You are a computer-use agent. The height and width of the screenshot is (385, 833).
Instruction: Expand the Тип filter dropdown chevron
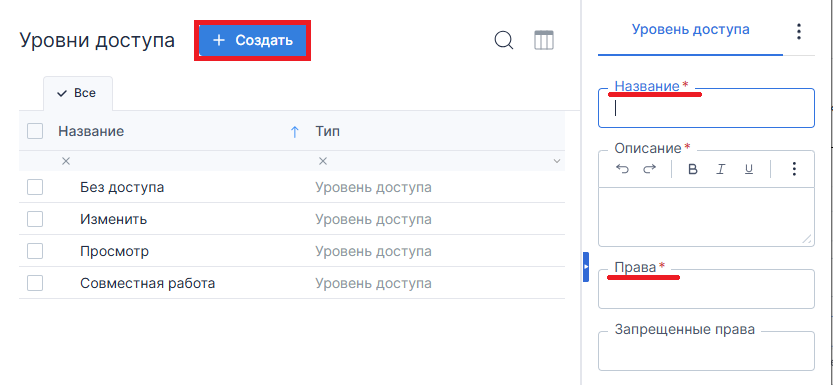pos(557,161)
